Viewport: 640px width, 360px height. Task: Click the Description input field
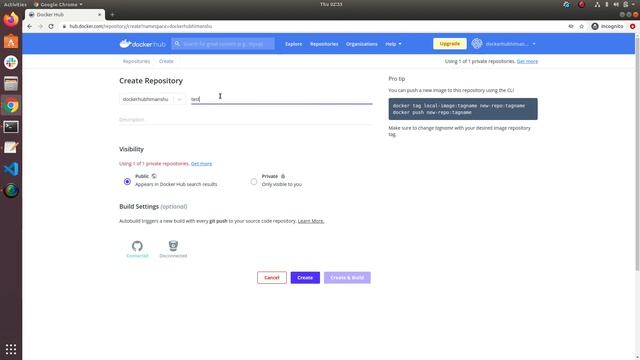pos(246,120)
